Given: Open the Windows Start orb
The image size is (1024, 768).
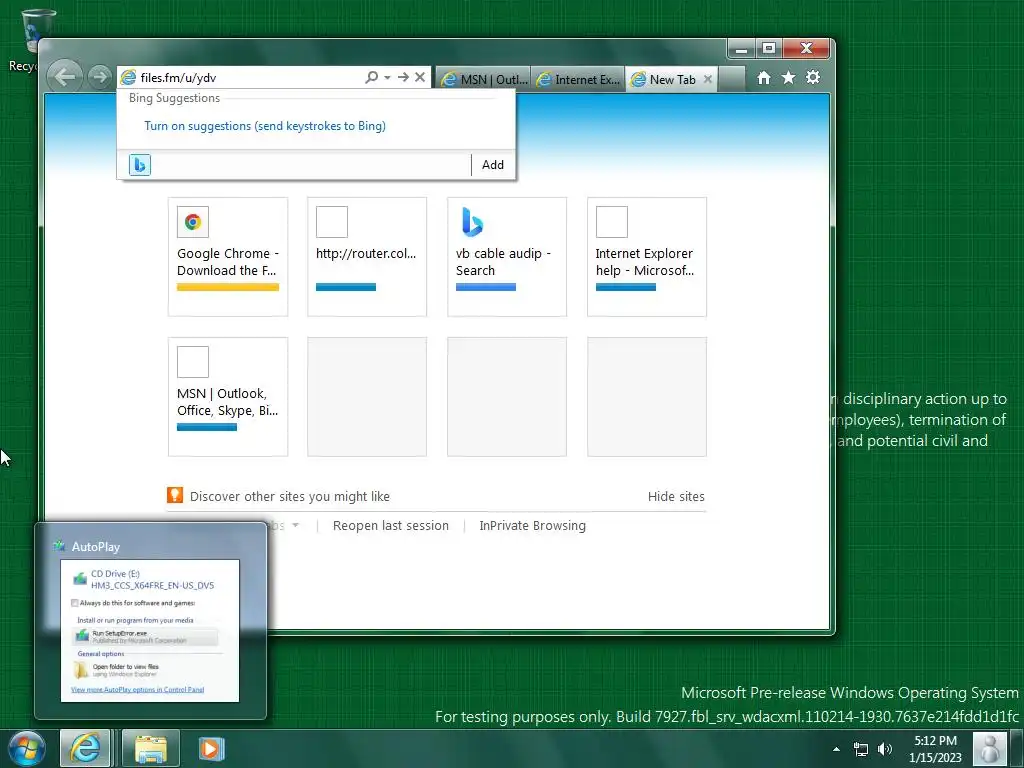Looking at the screenshot, I should 26,748.
